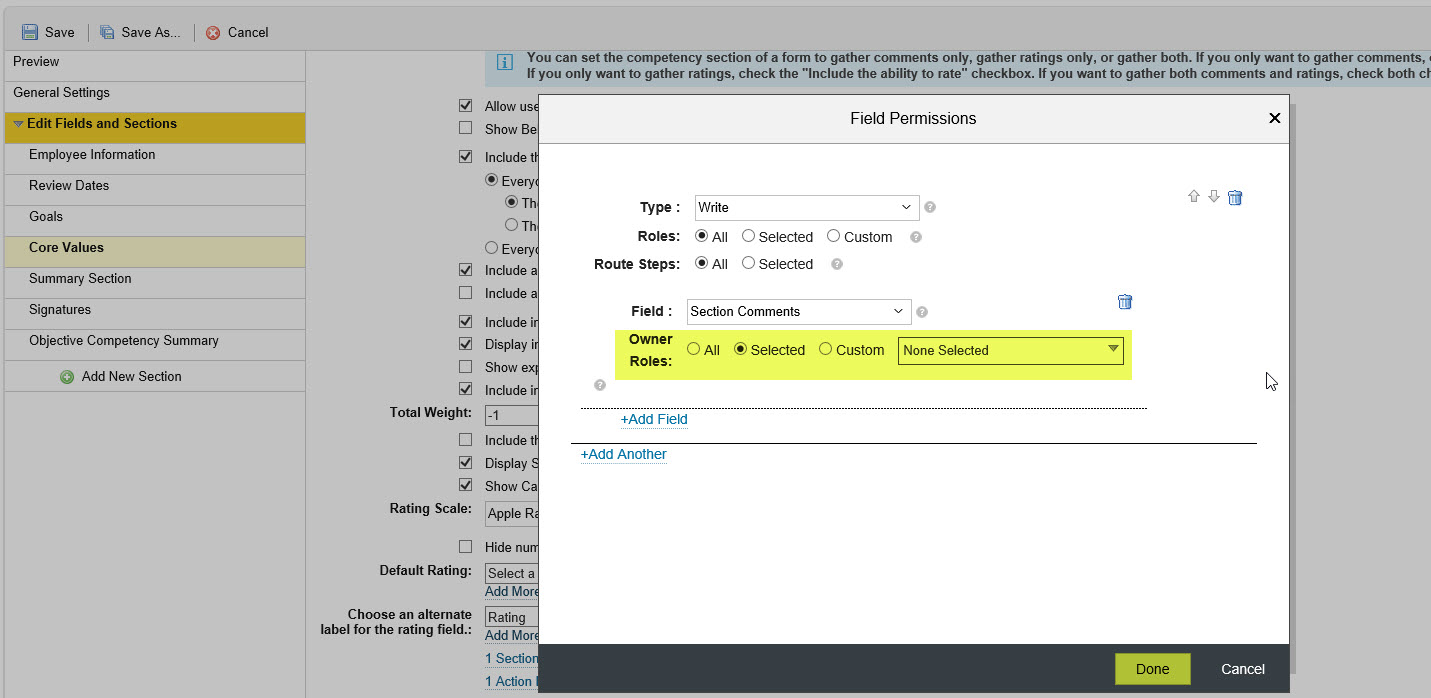Open the Rating Scale dropdown
The image size is (1431, 698).
click(512, 513)
